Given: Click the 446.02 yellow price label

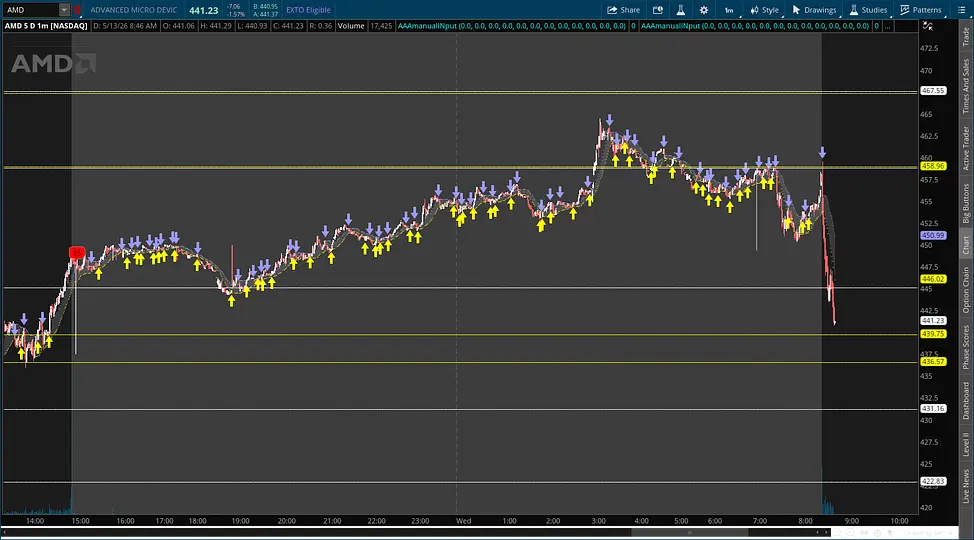Looking at the screenshot, I should coord(933,279).
